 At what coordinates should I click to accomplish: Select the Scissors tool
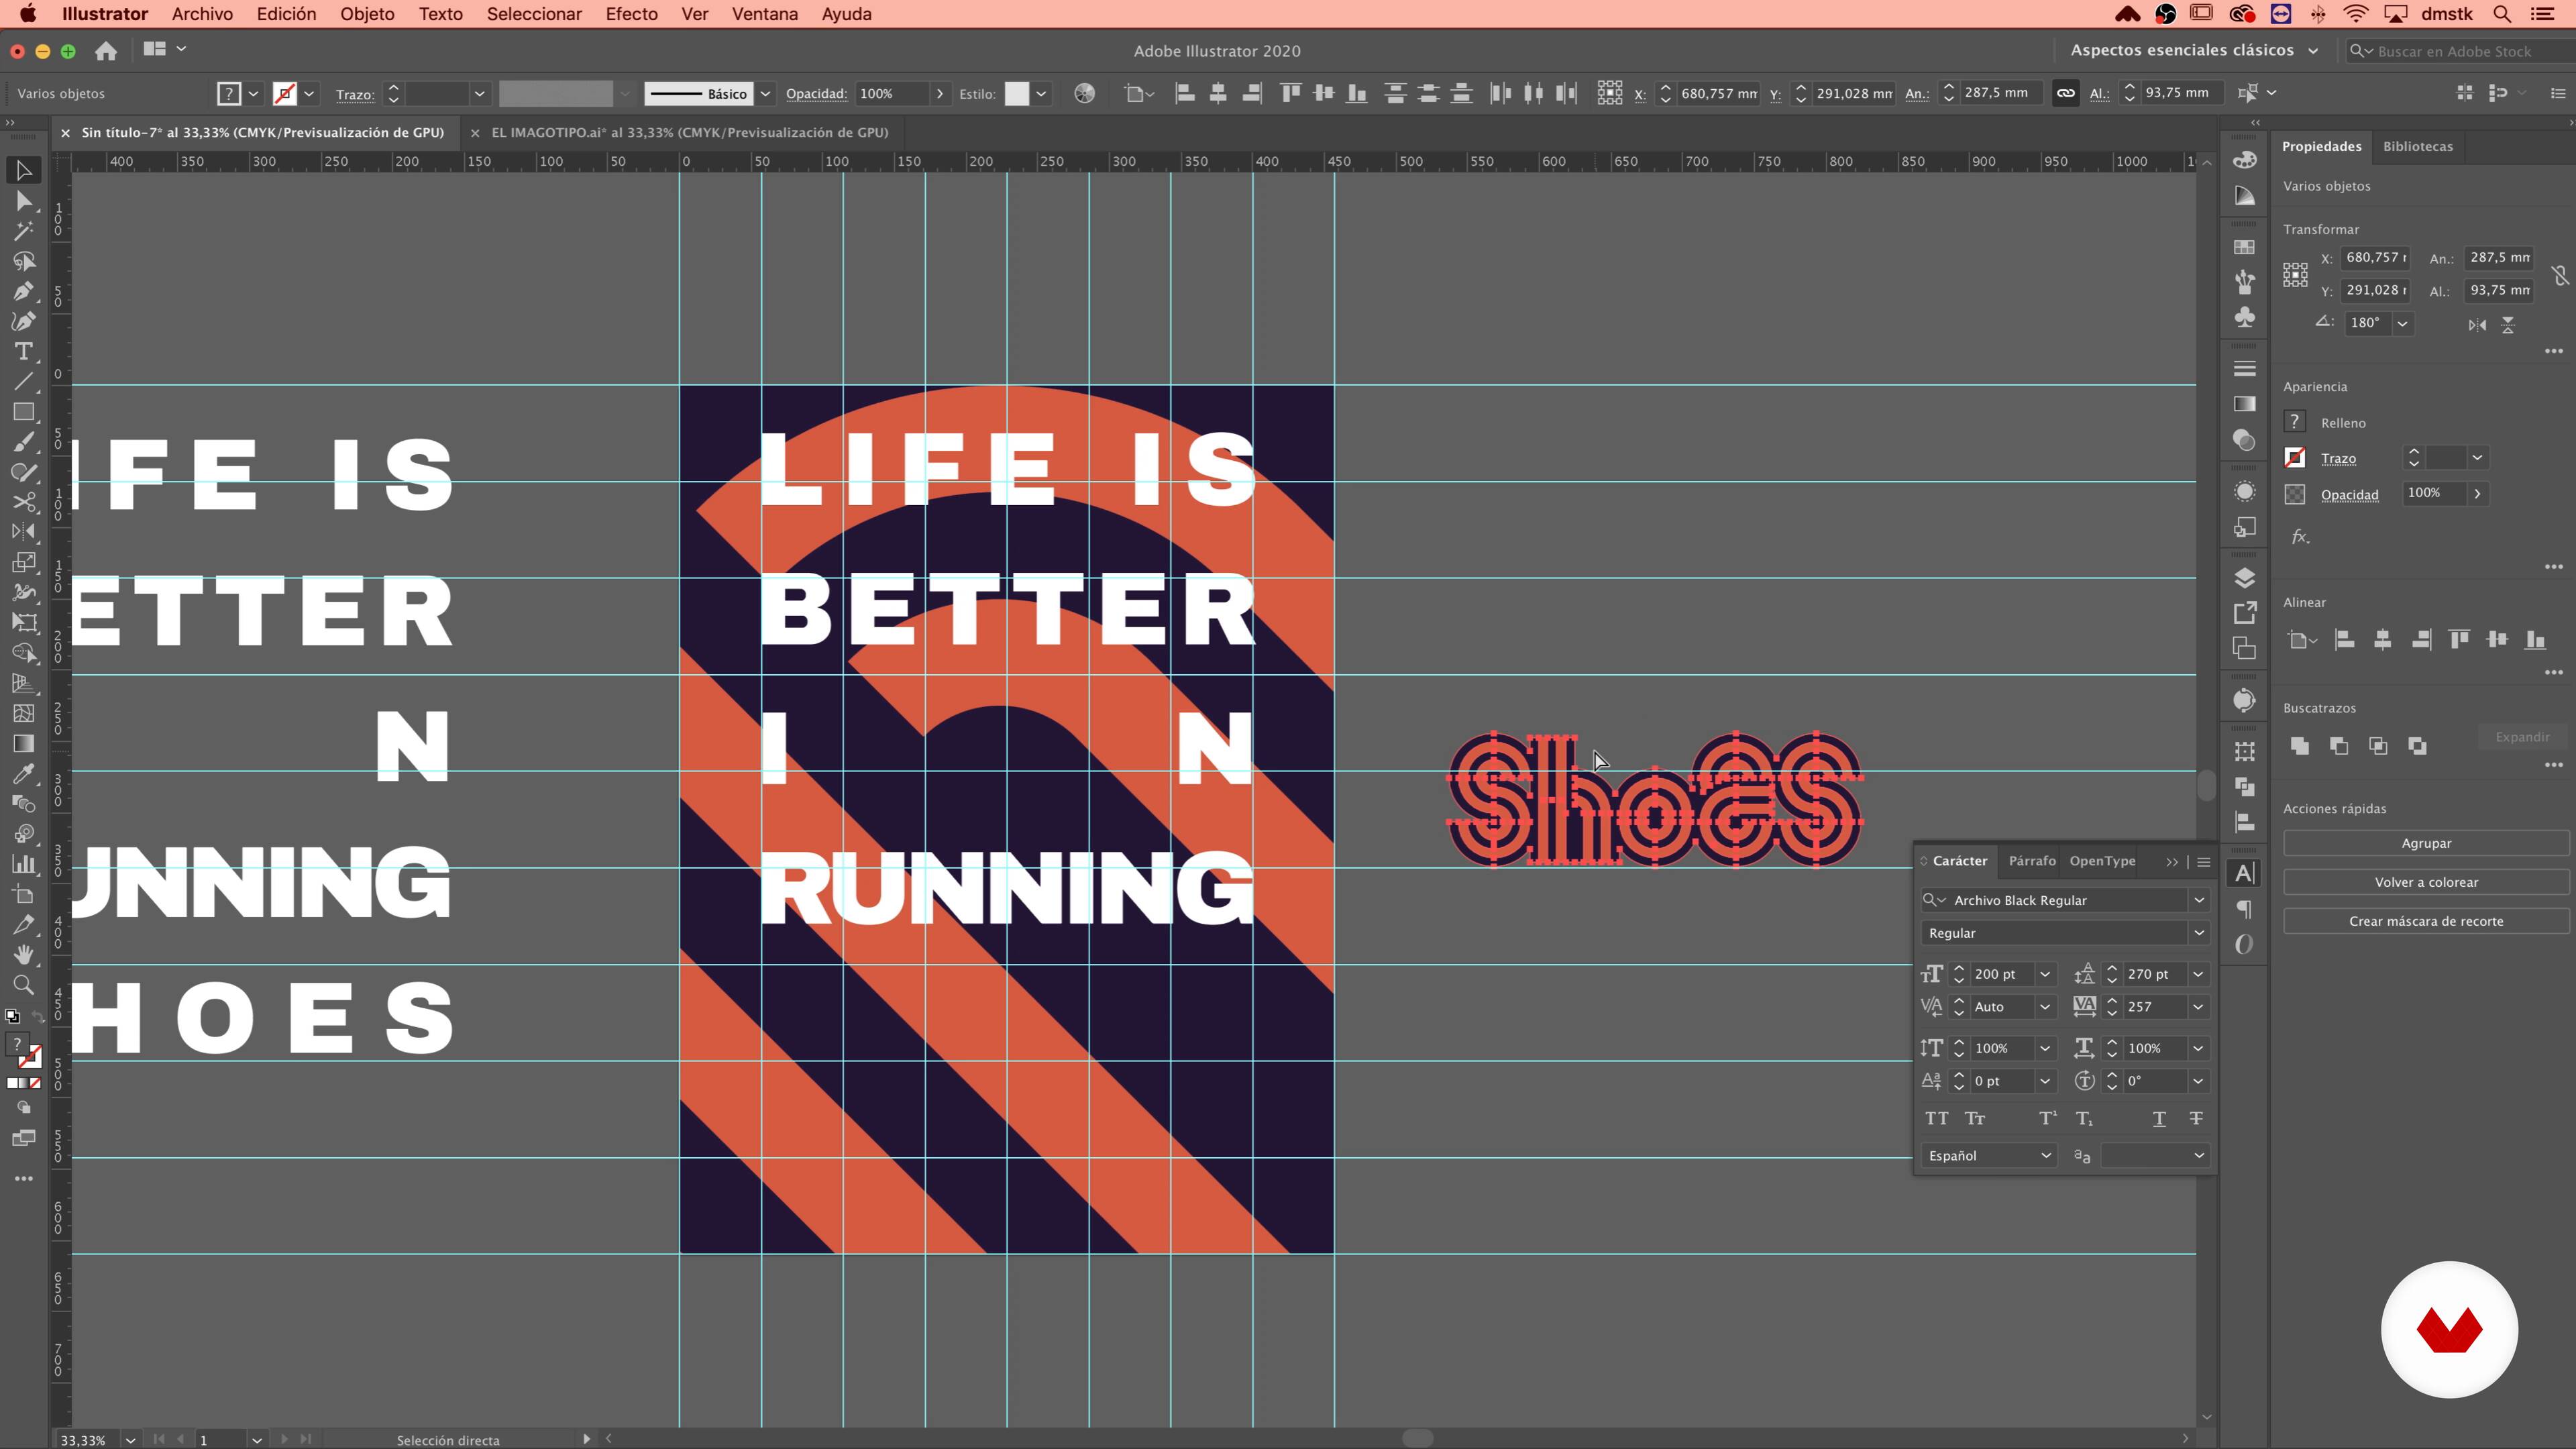point(24,502)
